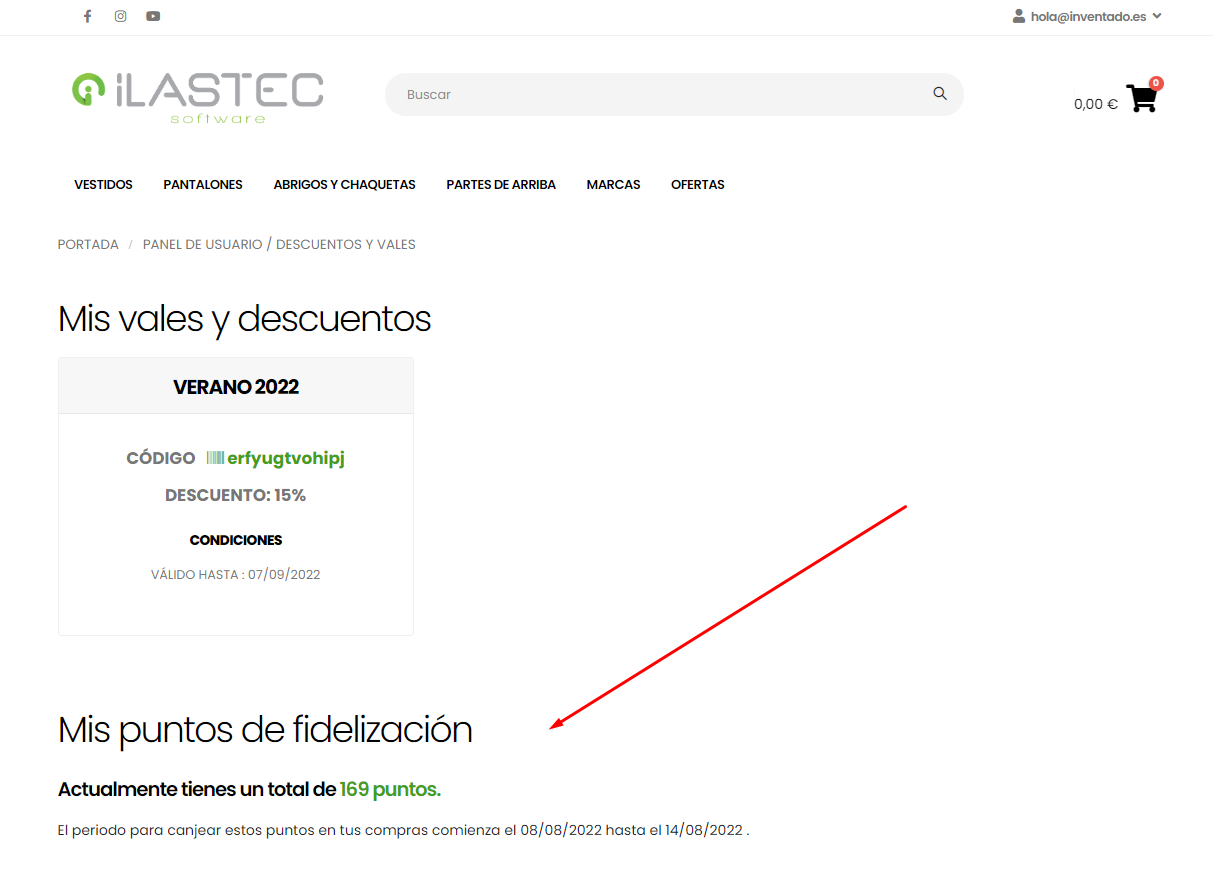Open the shopping cart icon
The image size is (1213, 889).
click(1141, 99)
